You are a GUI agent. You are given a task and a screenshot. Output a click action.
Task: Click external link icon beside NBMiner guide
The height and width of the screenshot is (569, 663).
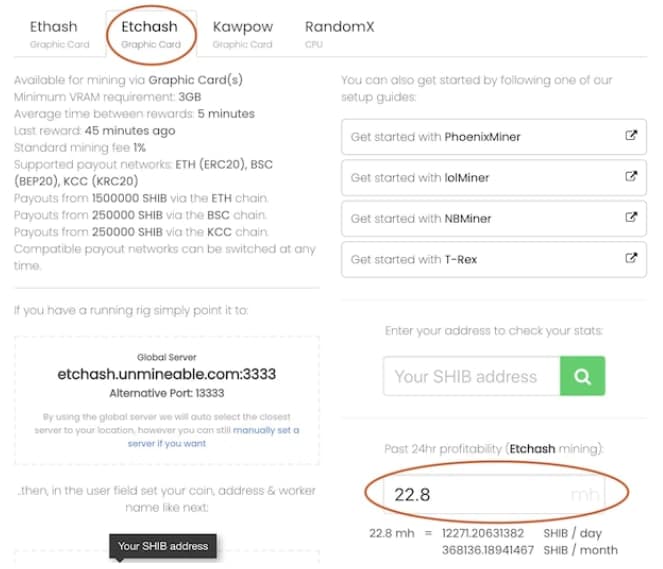[630, 218]
